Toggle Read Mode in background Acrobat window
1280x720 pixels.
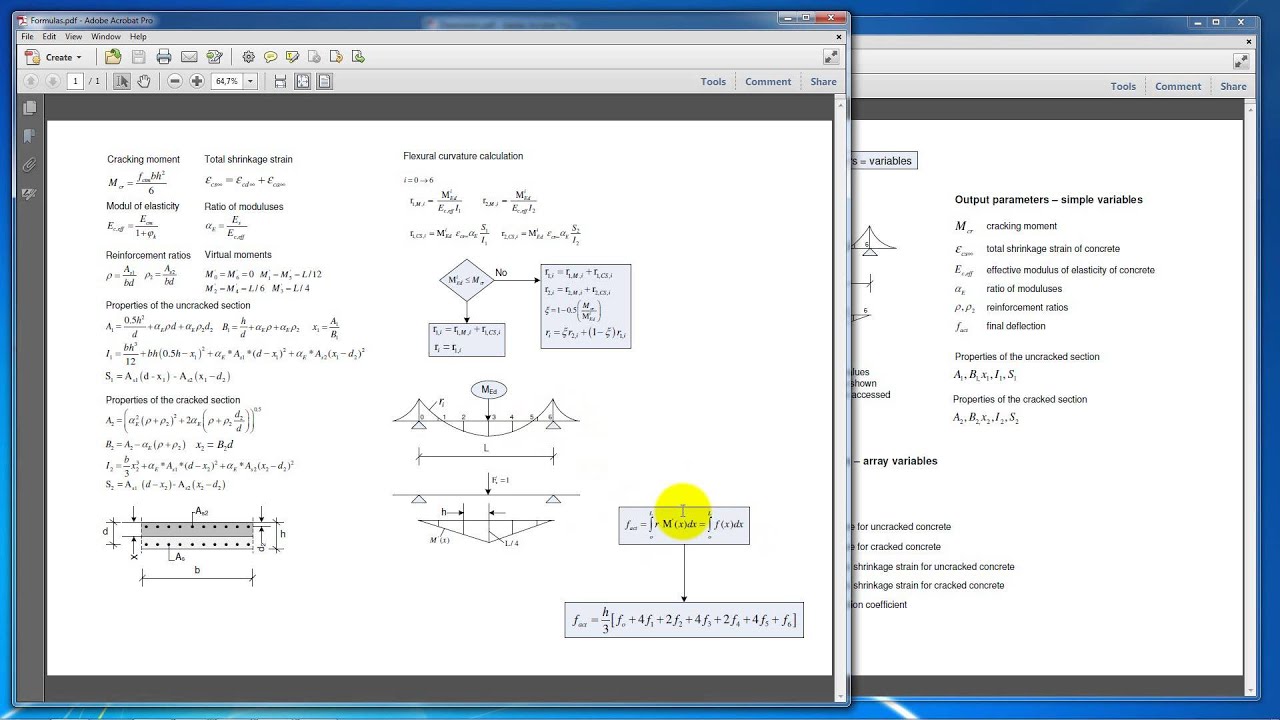tap(1241, 60)
